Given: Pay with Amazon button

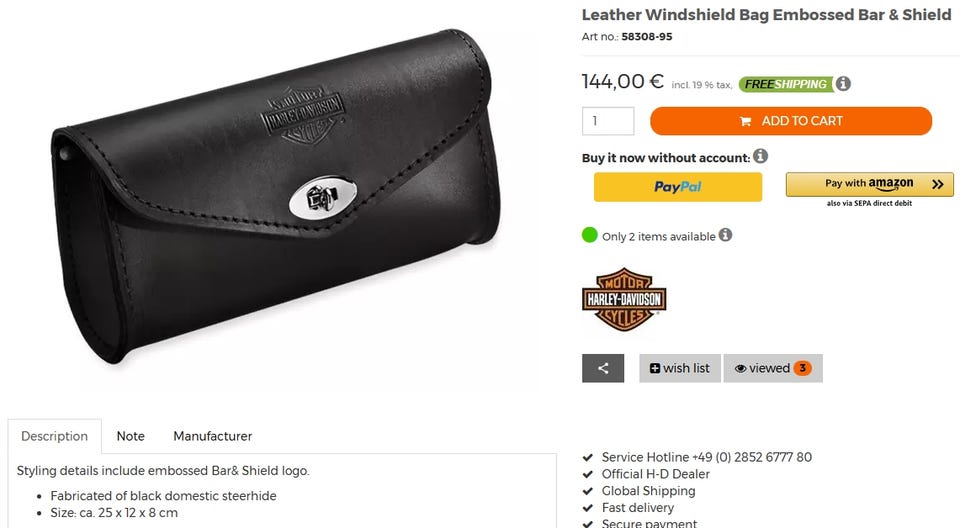Looking at the screenshot, I should [869, 184].
